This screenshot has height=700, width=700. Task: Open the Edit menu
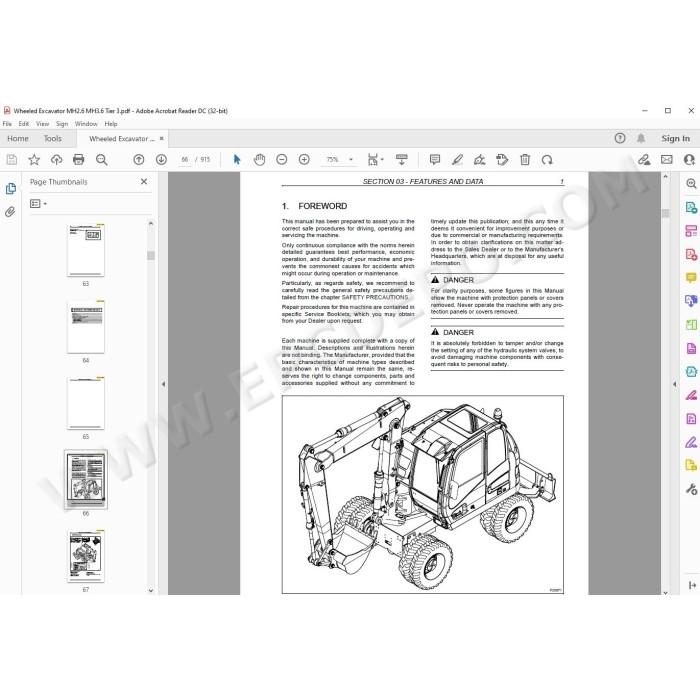24,124
